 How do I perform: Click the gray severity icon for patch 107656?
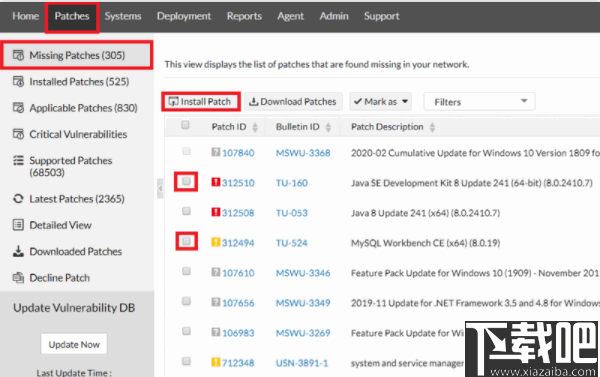pyautogui.click(x=216, y=302)
